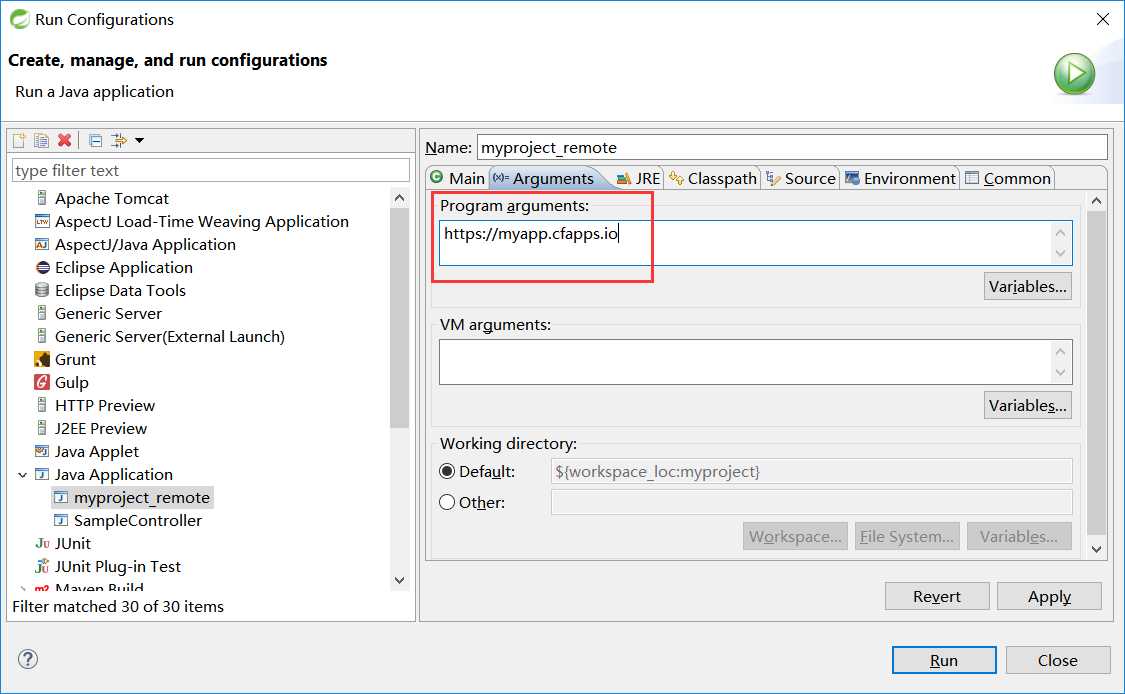Select Default working directory radio button
Image resolution: width=1125 pixels, height=694 pixels.
click(447, 472)
